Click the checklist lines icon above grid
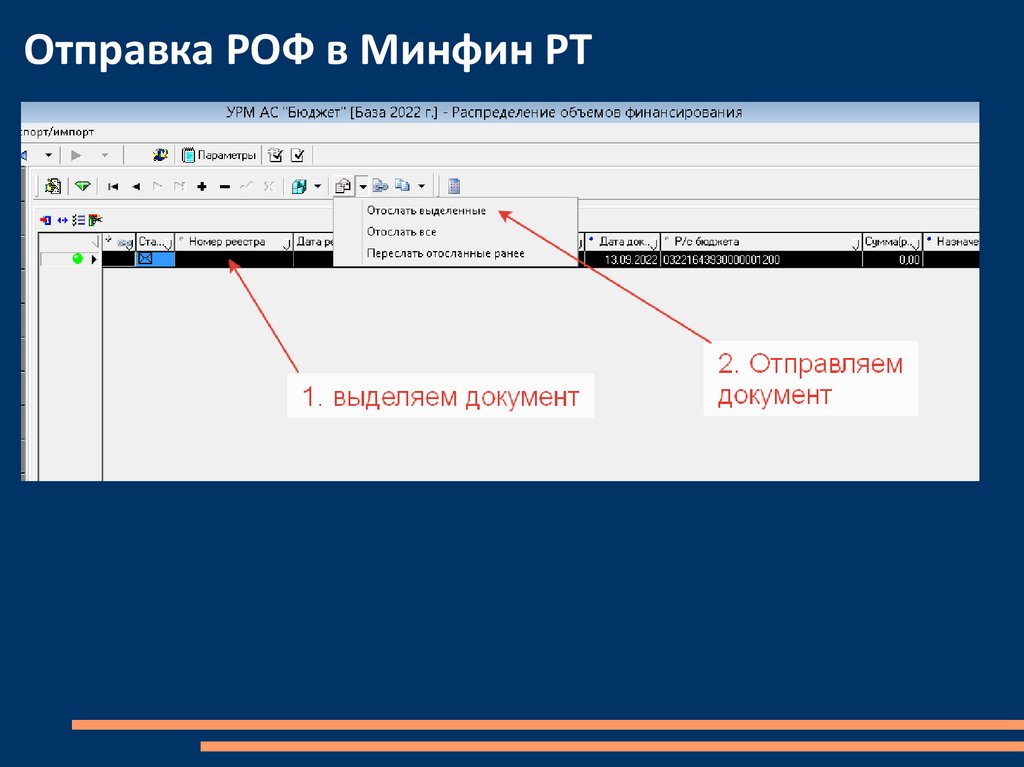This screenshot has height=767, width=1024. (78, 220)
